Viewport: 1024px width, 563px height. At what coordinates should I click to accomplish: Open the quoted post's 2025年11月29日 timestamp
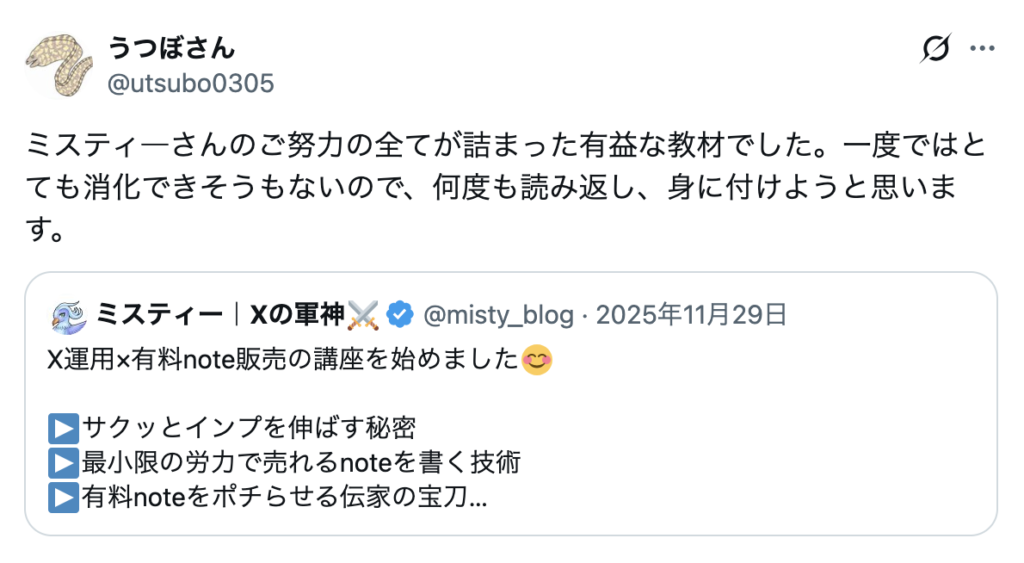point(691,315)
